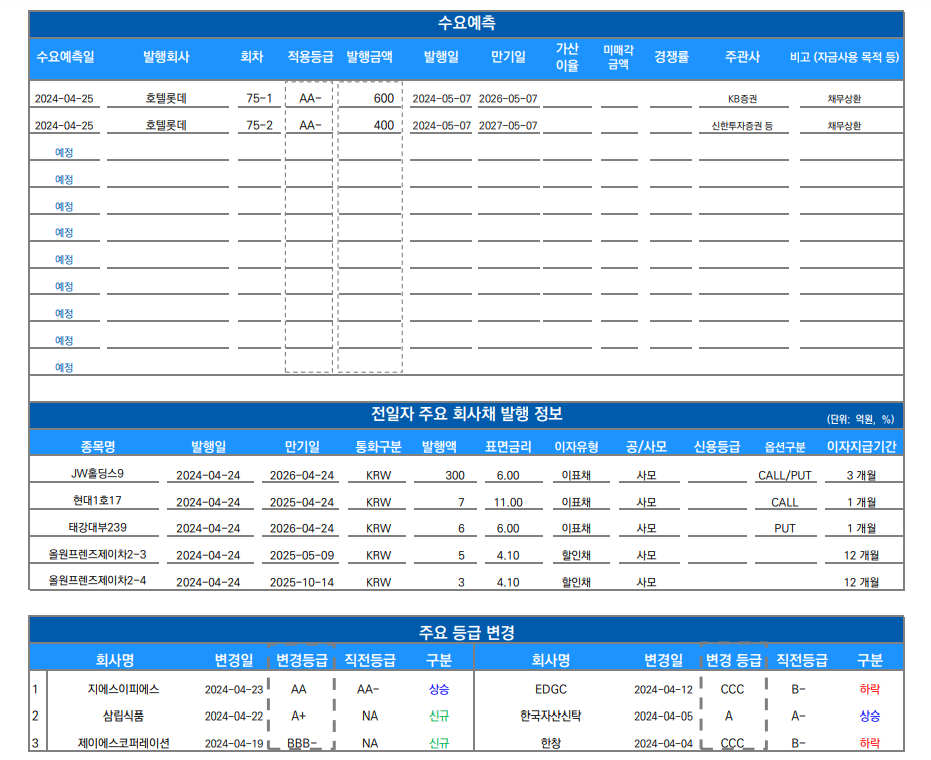Image resolution: width=931 pixels, height=760 pixels.
Task: Click the 전일자 주요 회사채 발행 정보 title
Action: 466,415
